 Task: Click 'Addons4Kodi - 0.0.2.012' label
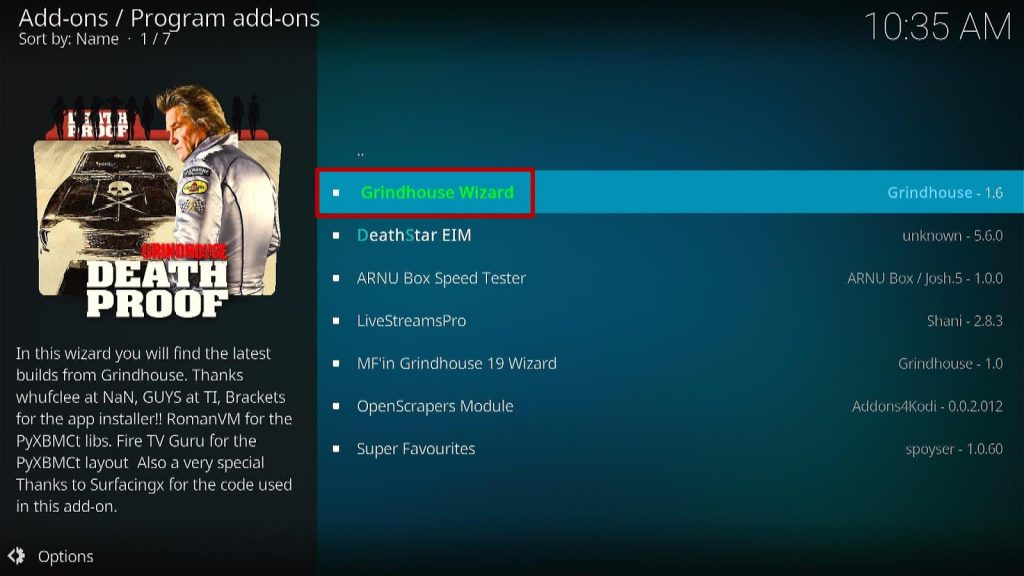coord(927,406)
